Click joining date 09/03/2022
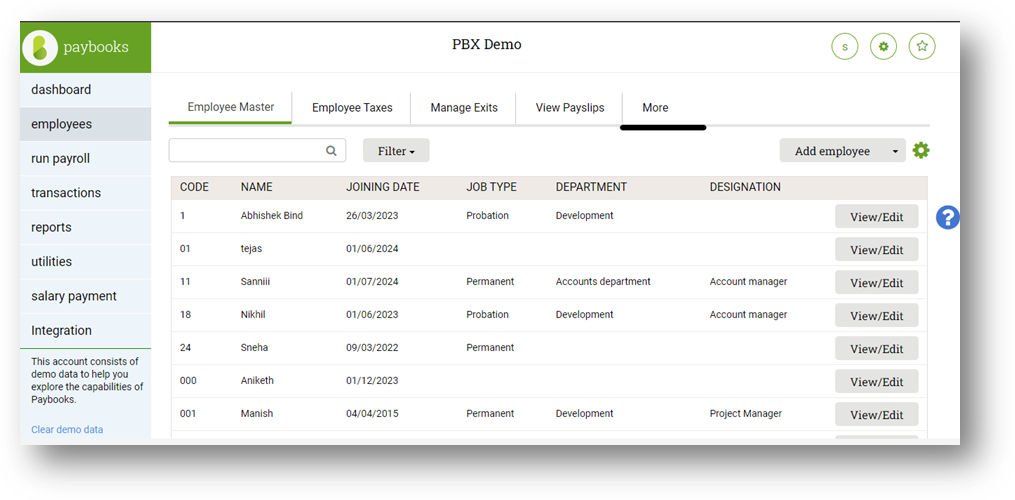The height and width of the screenshot is (500, 1015). coord(372,348)
